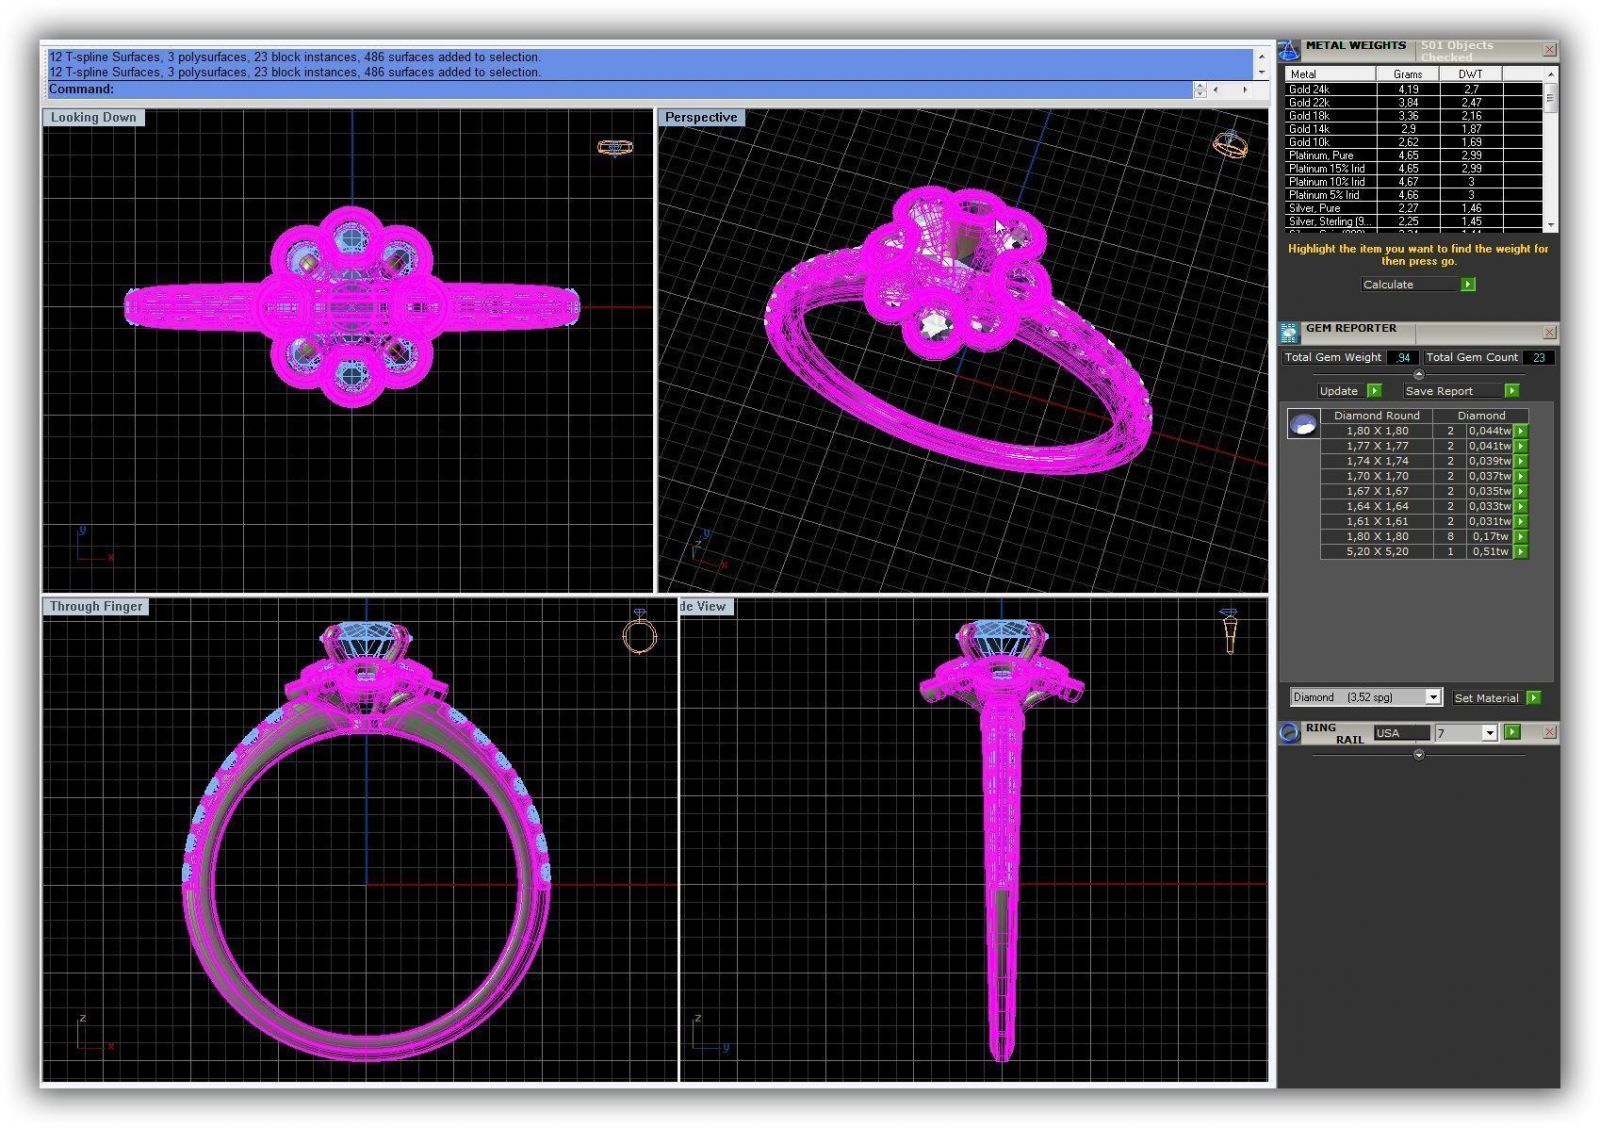The image size is (1600, 1128).
Task: Click the round diamond gem thumbnail
Action: click(1302, 425)
